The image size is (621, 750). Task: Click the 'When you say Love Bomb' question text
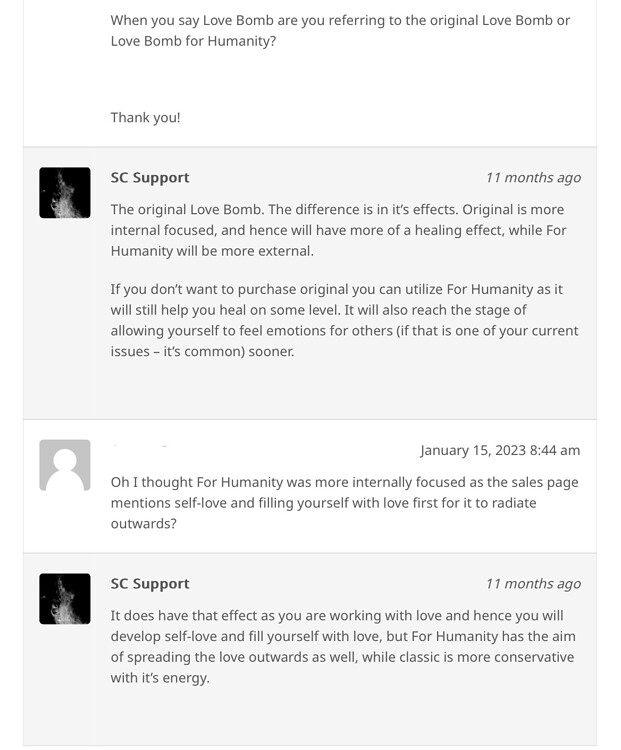(x=340, y=31)
